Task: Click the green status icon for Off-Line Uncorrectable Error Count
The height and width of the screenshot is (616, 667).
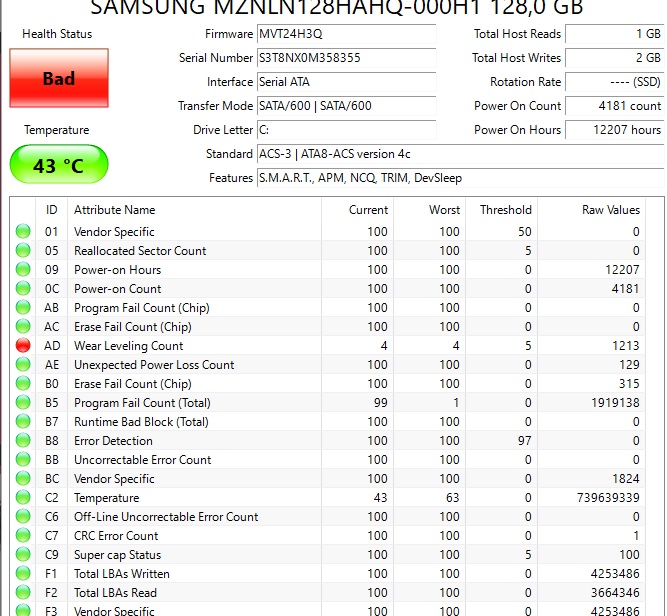Action: 23,516
